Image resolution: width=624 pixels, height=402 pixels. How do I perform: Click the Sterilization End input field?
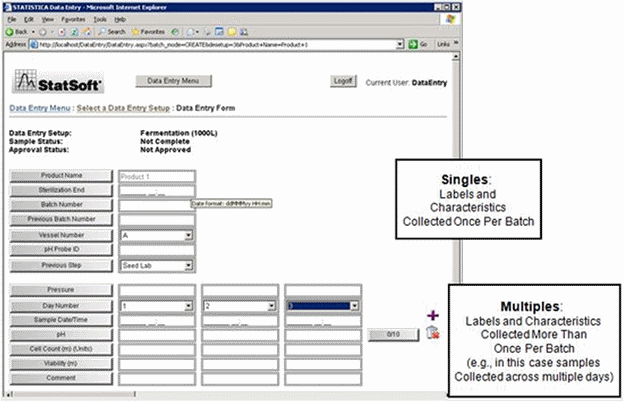click(157, 191)
